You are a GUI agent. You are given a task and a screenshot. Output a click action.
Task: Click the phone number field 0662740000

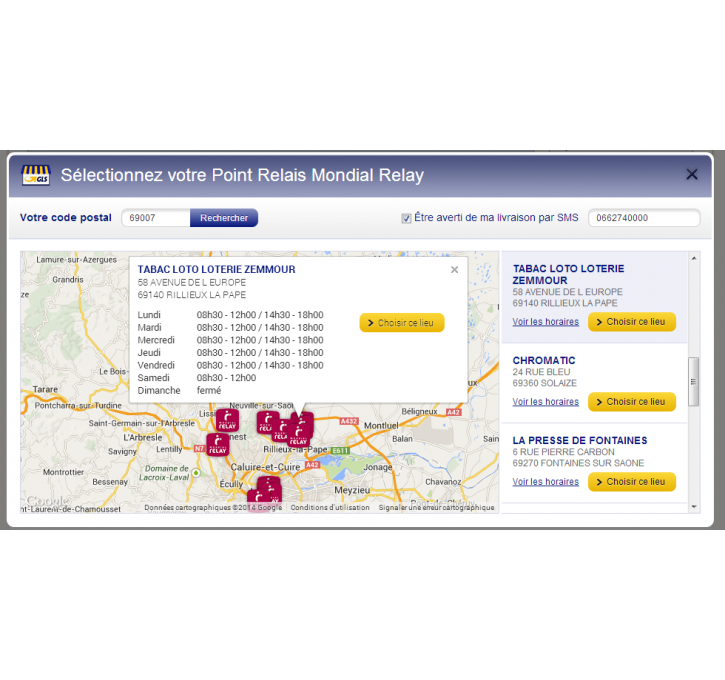(644, 218)
